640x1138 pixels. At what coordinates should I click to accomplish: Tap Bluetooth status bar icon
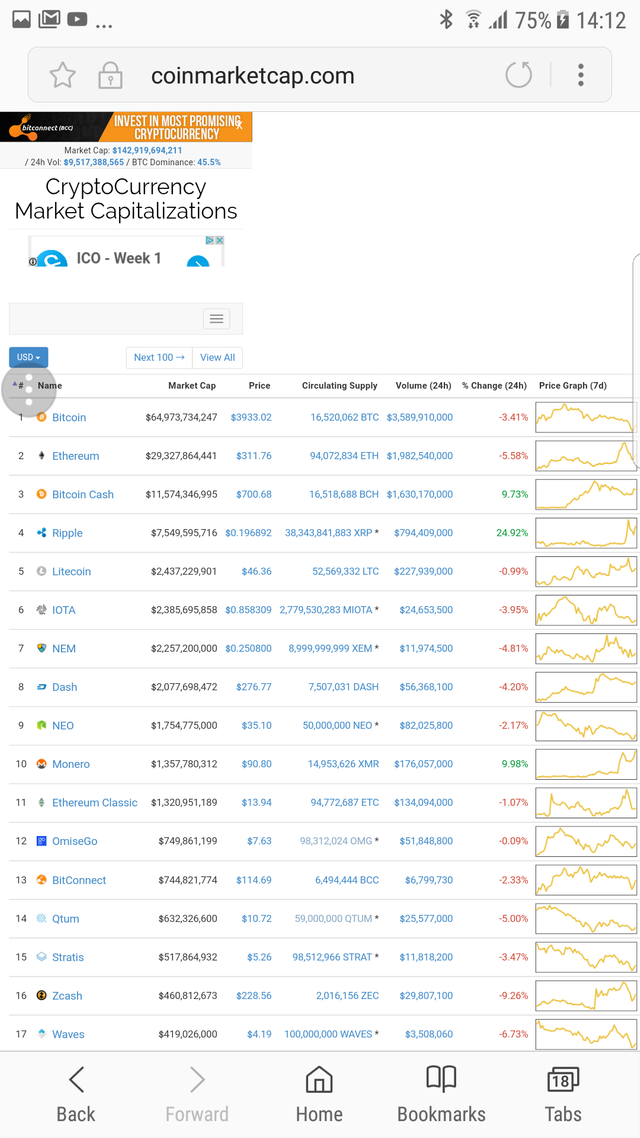[446, 20]
